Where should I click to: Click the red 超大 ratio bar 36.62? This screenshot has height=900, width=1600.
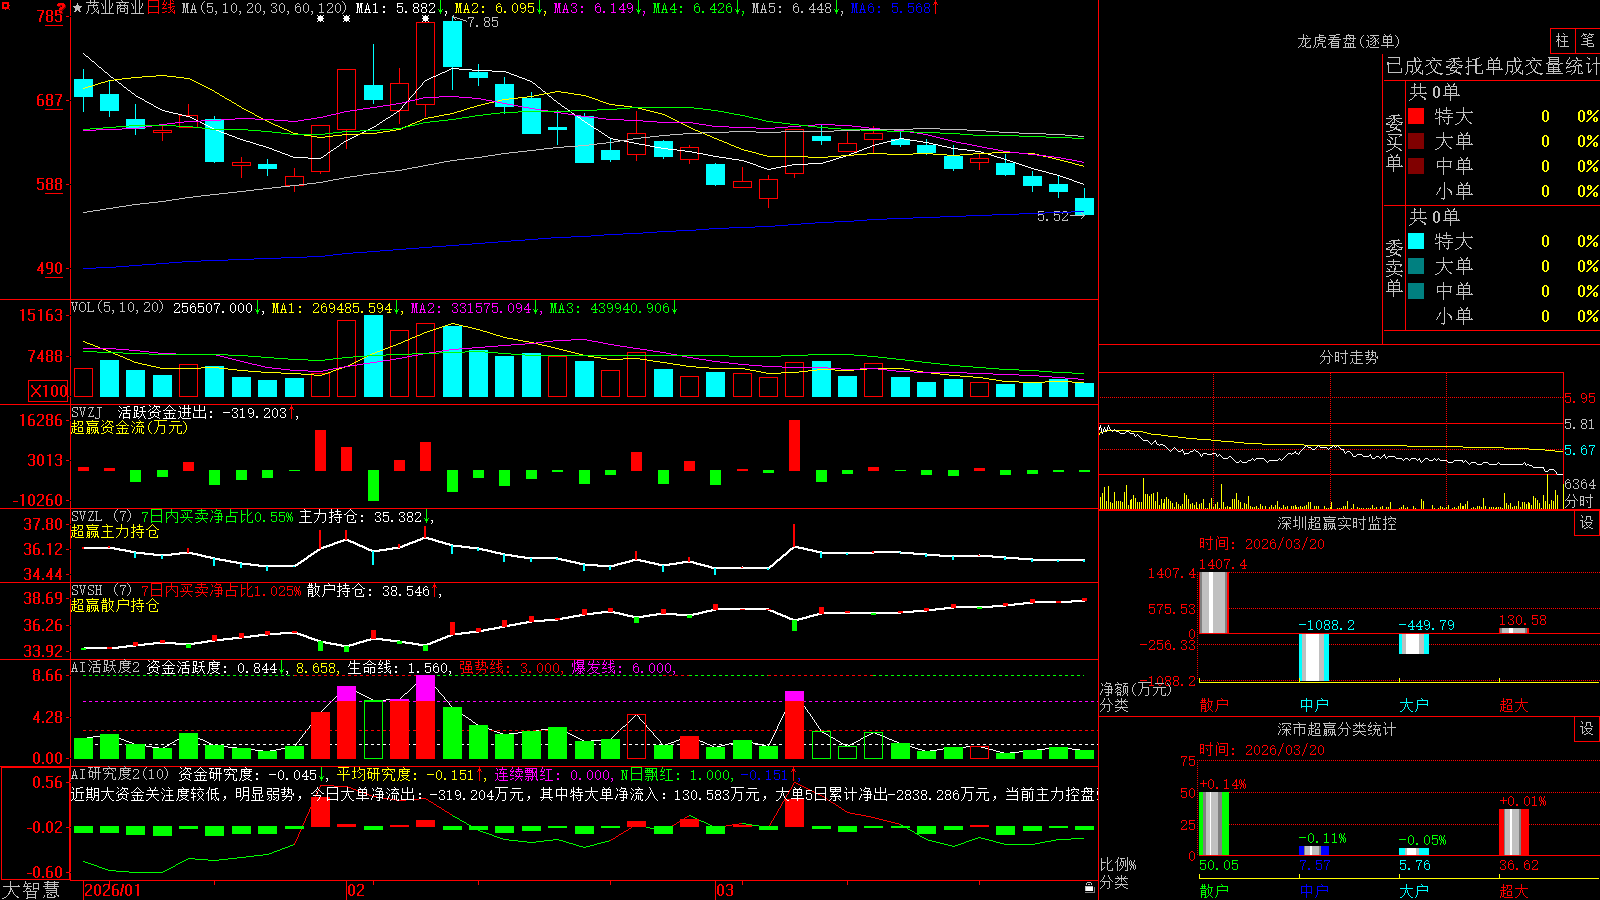click(x=1514, y=832)
